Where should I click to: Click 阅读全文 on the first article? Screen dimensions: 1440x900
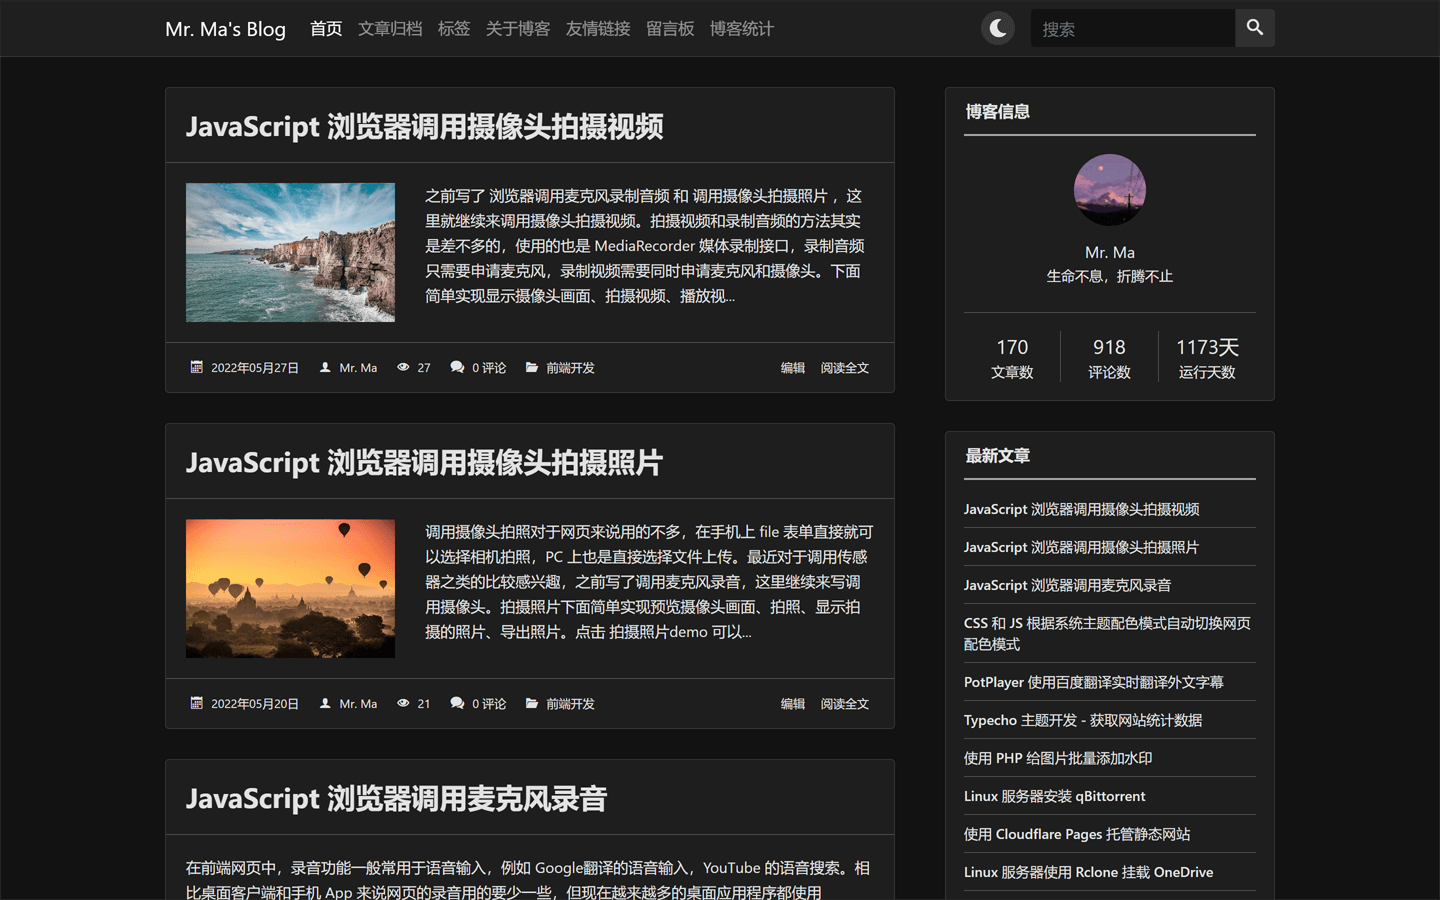pyautogui.click(x=845, y=367)
